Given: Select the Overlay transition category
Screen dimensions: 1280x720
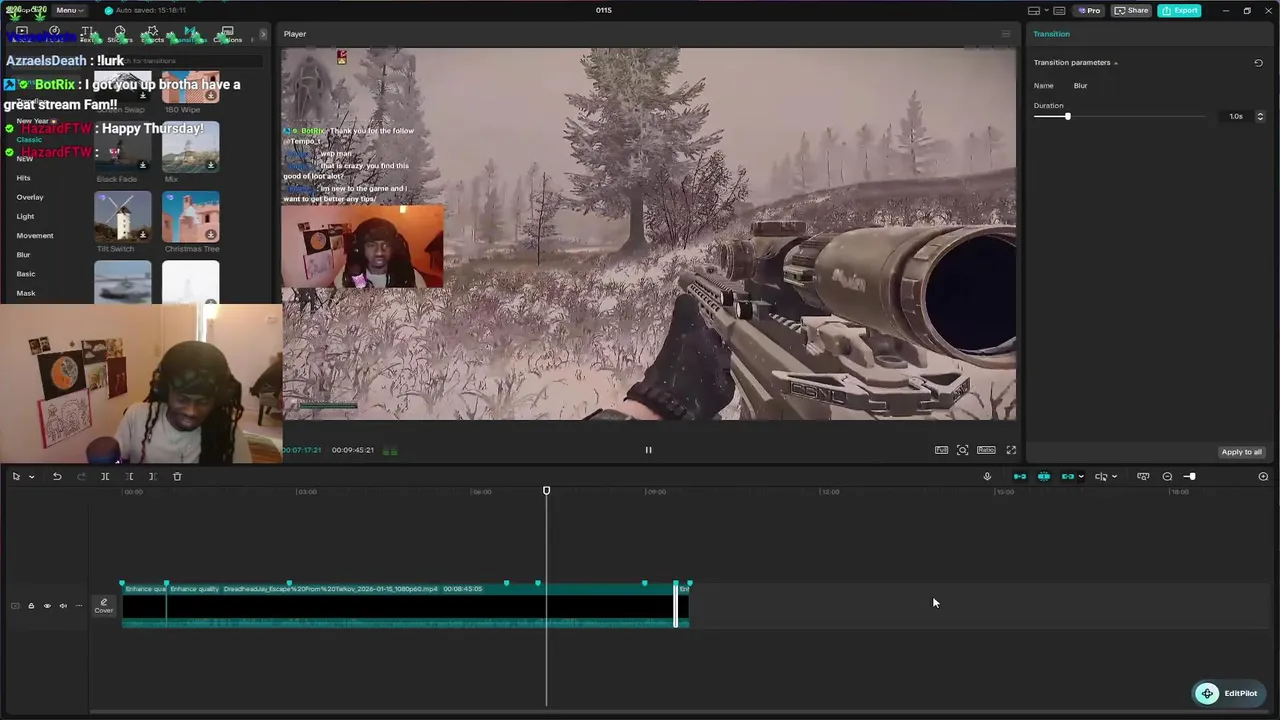Looking at the screenshot, I should pyautogui.click(x=30, y=197).
